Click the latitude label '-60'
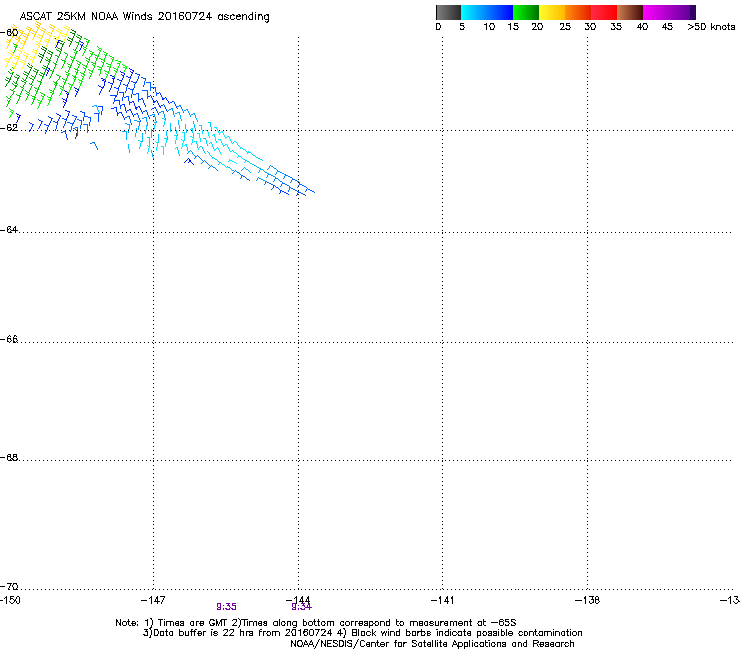Image resolution: width=740 pixels, height=650 pixels. click(x=9, y=33)
